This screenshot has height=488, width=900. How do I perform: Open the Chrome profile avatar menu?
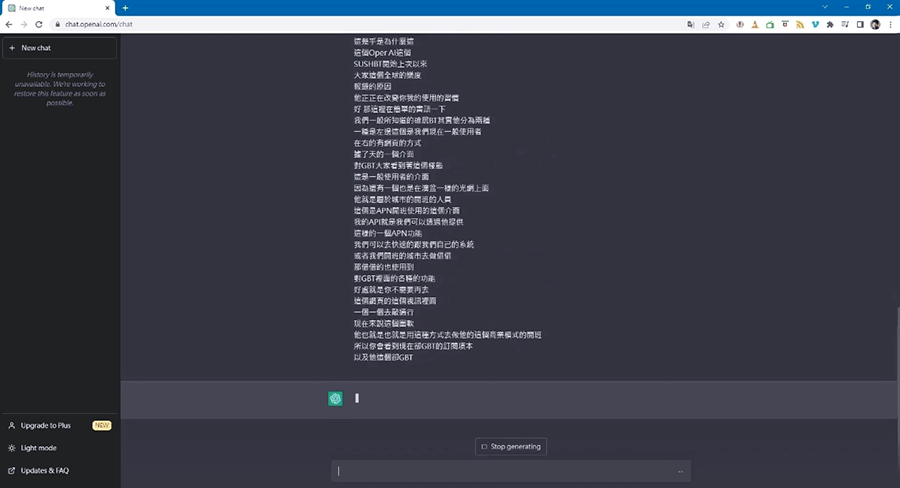875,24
